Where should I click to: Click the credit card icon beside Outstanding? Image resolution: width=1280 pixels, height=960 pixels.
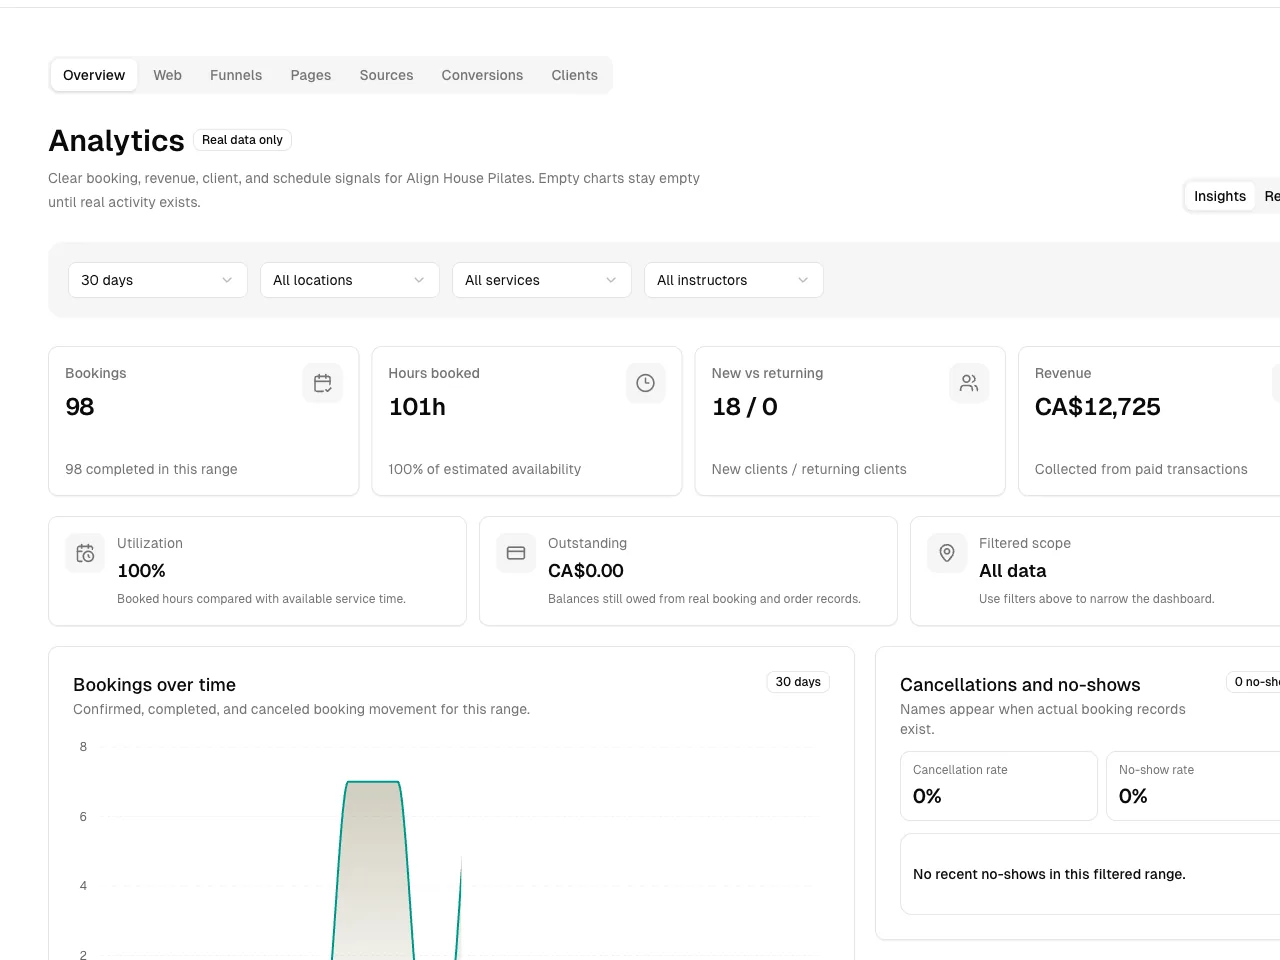(x=516, y=553)
